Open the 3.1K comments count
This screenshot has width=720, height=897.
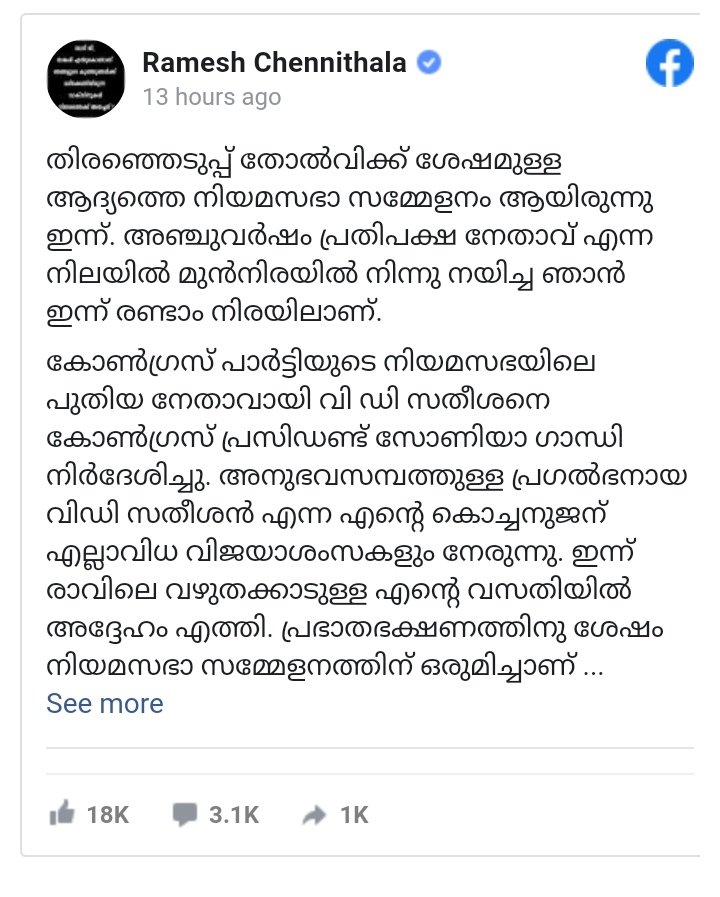(234, 815)
